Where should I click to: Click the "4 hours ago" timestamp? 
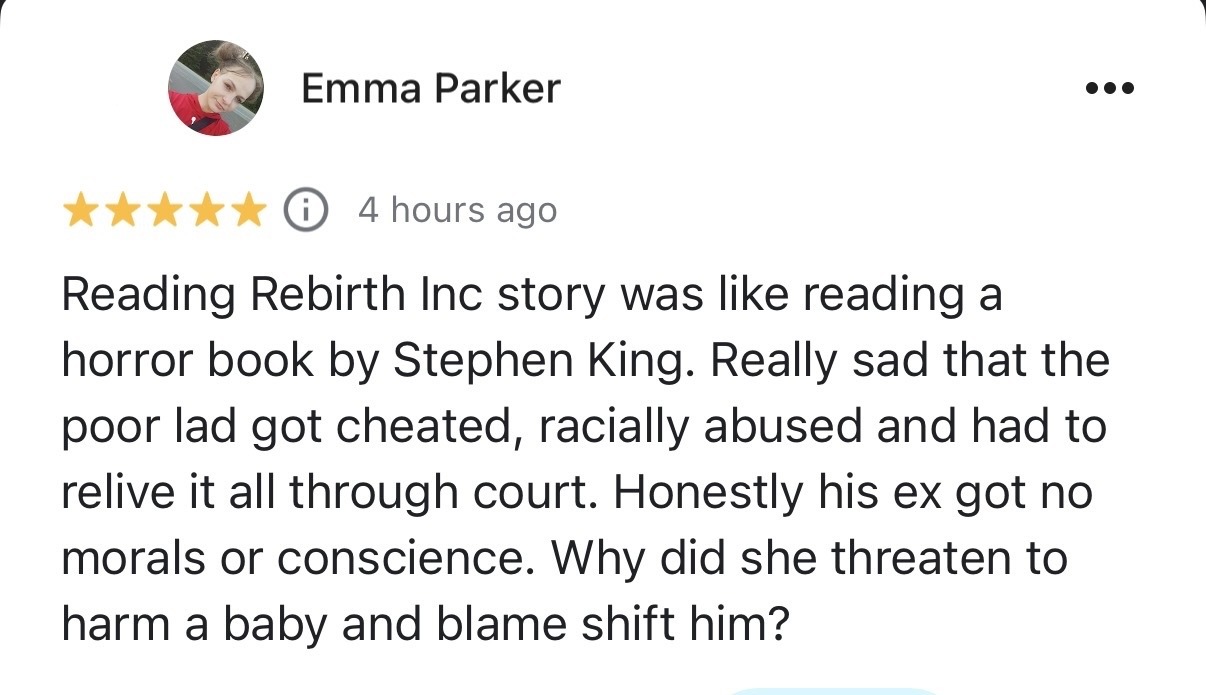click(457, 211)
